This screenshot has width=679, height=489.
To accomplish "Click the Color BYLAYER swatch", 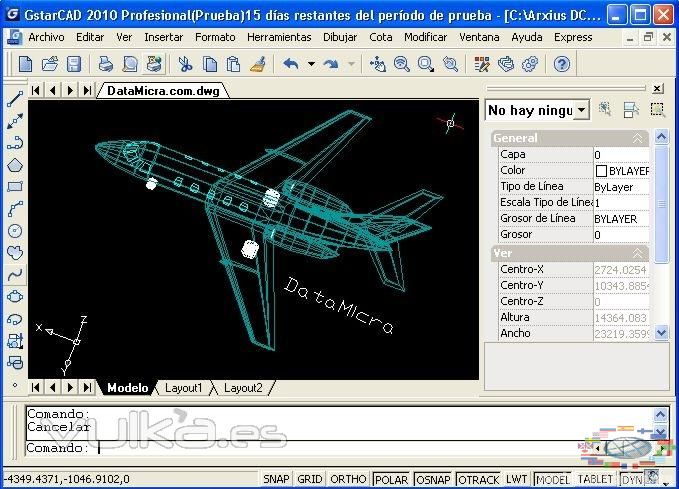I will click(601, 171).
